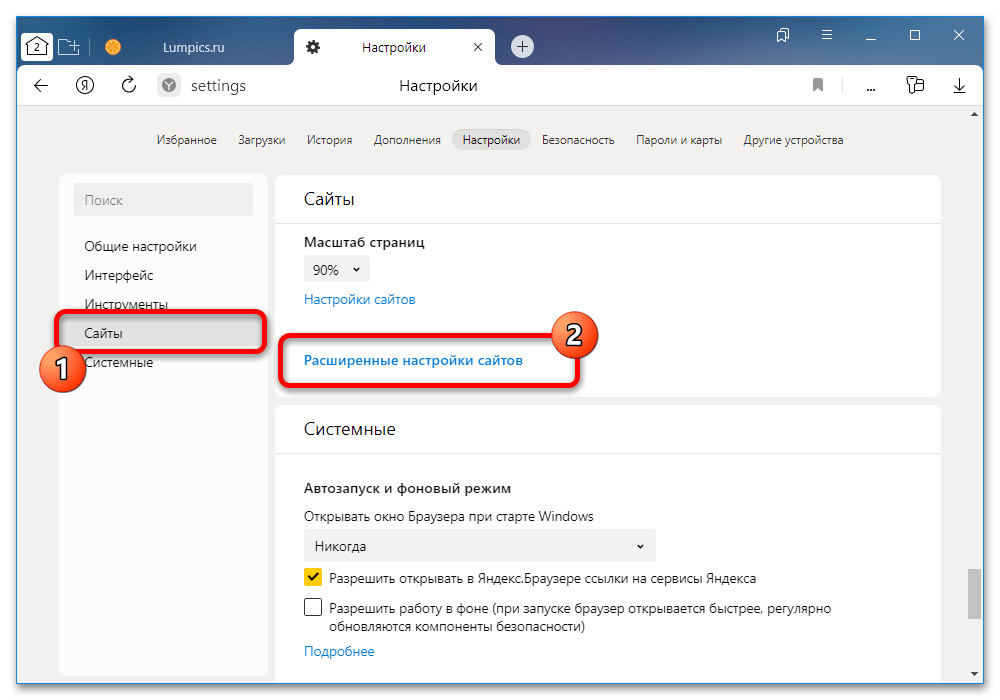
Task: Click the gear icon on Настройки tab
Action: coord(313,47)
